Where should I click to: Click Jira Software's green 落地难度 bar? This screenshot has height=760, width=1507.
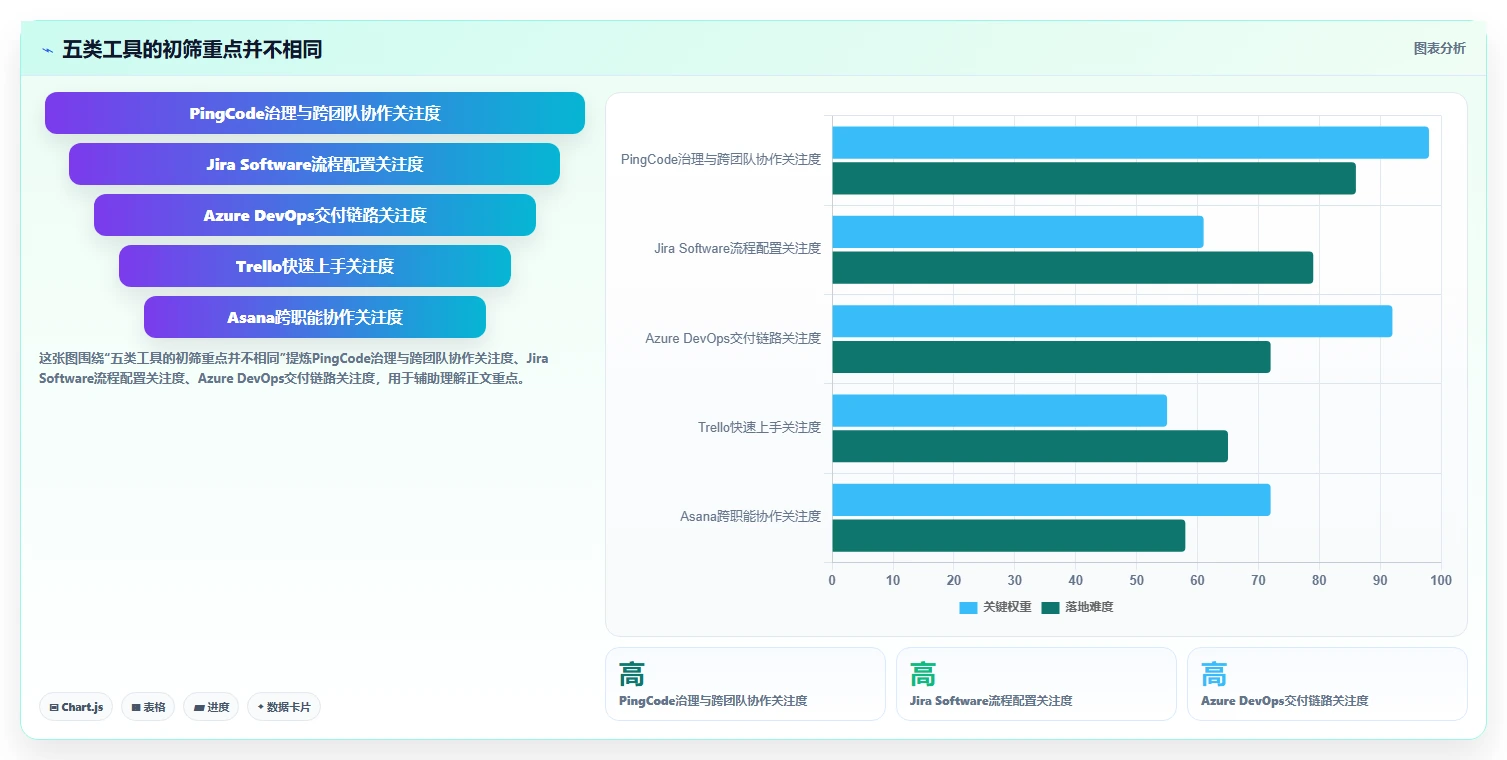(1072, 268)
